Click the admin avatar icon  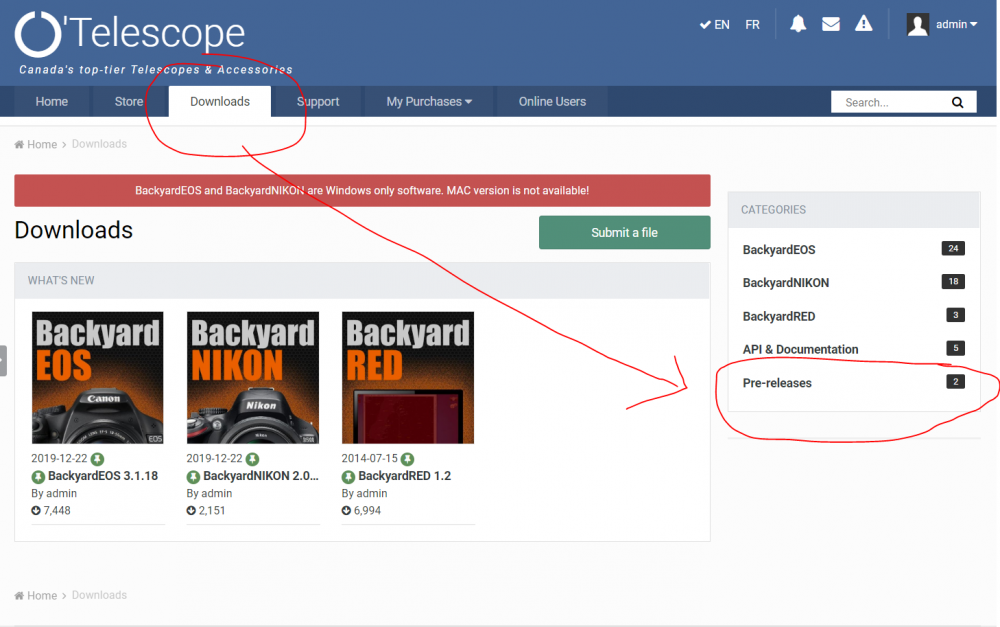pyautogui.click(x=918, y=25)
